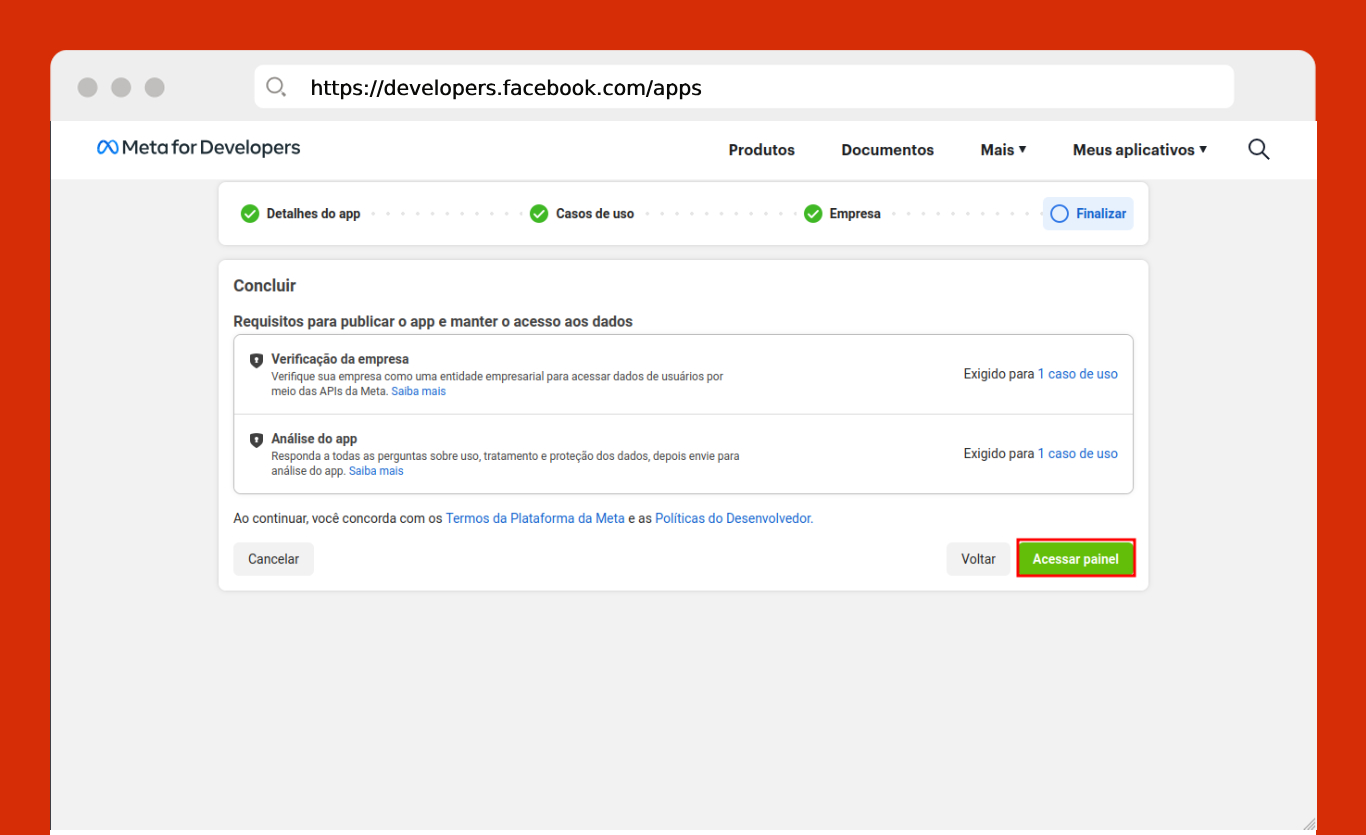
Task: Open the Produtos menu
Action: point(762,150)
